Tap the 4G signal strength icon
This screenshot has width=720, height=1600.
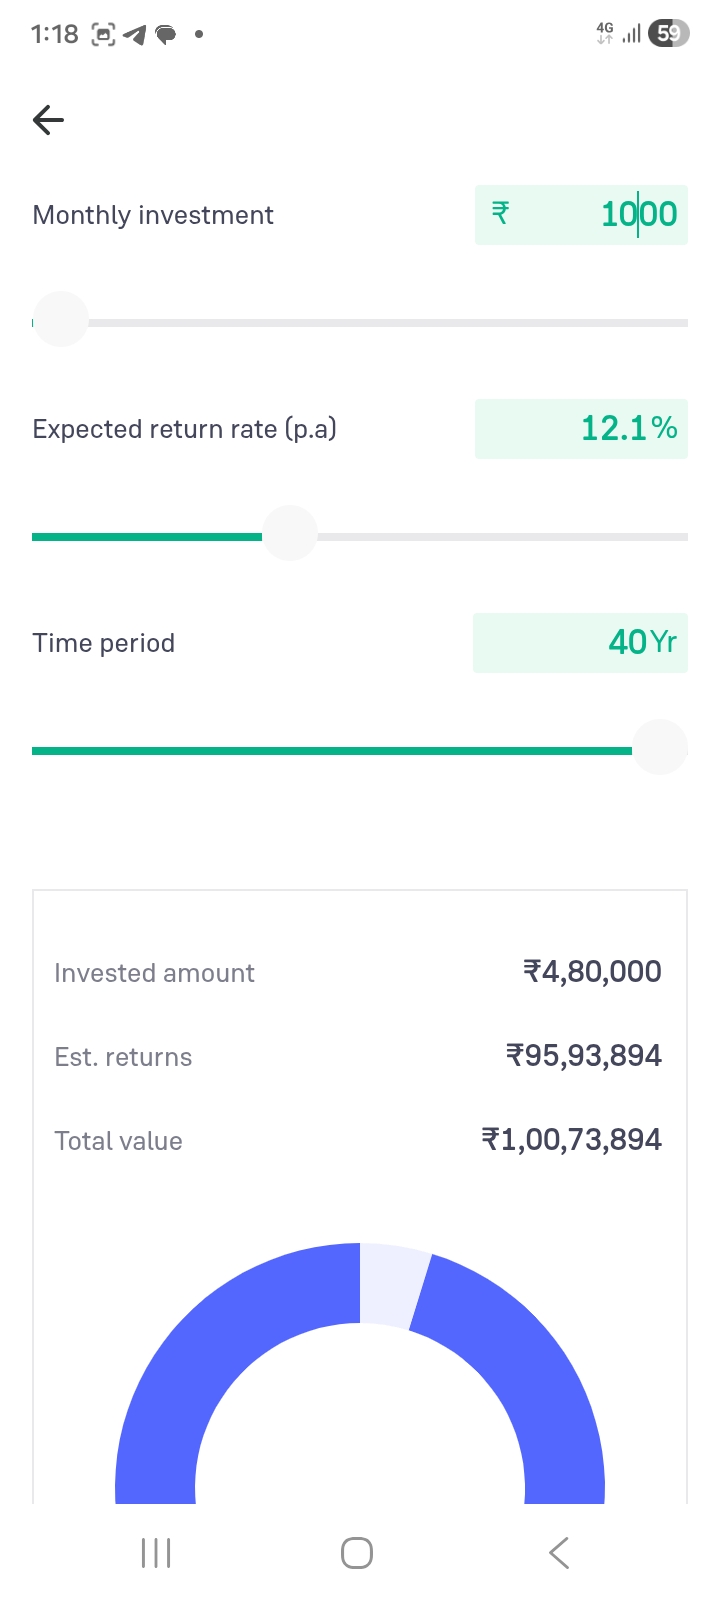tap(618, 34)
